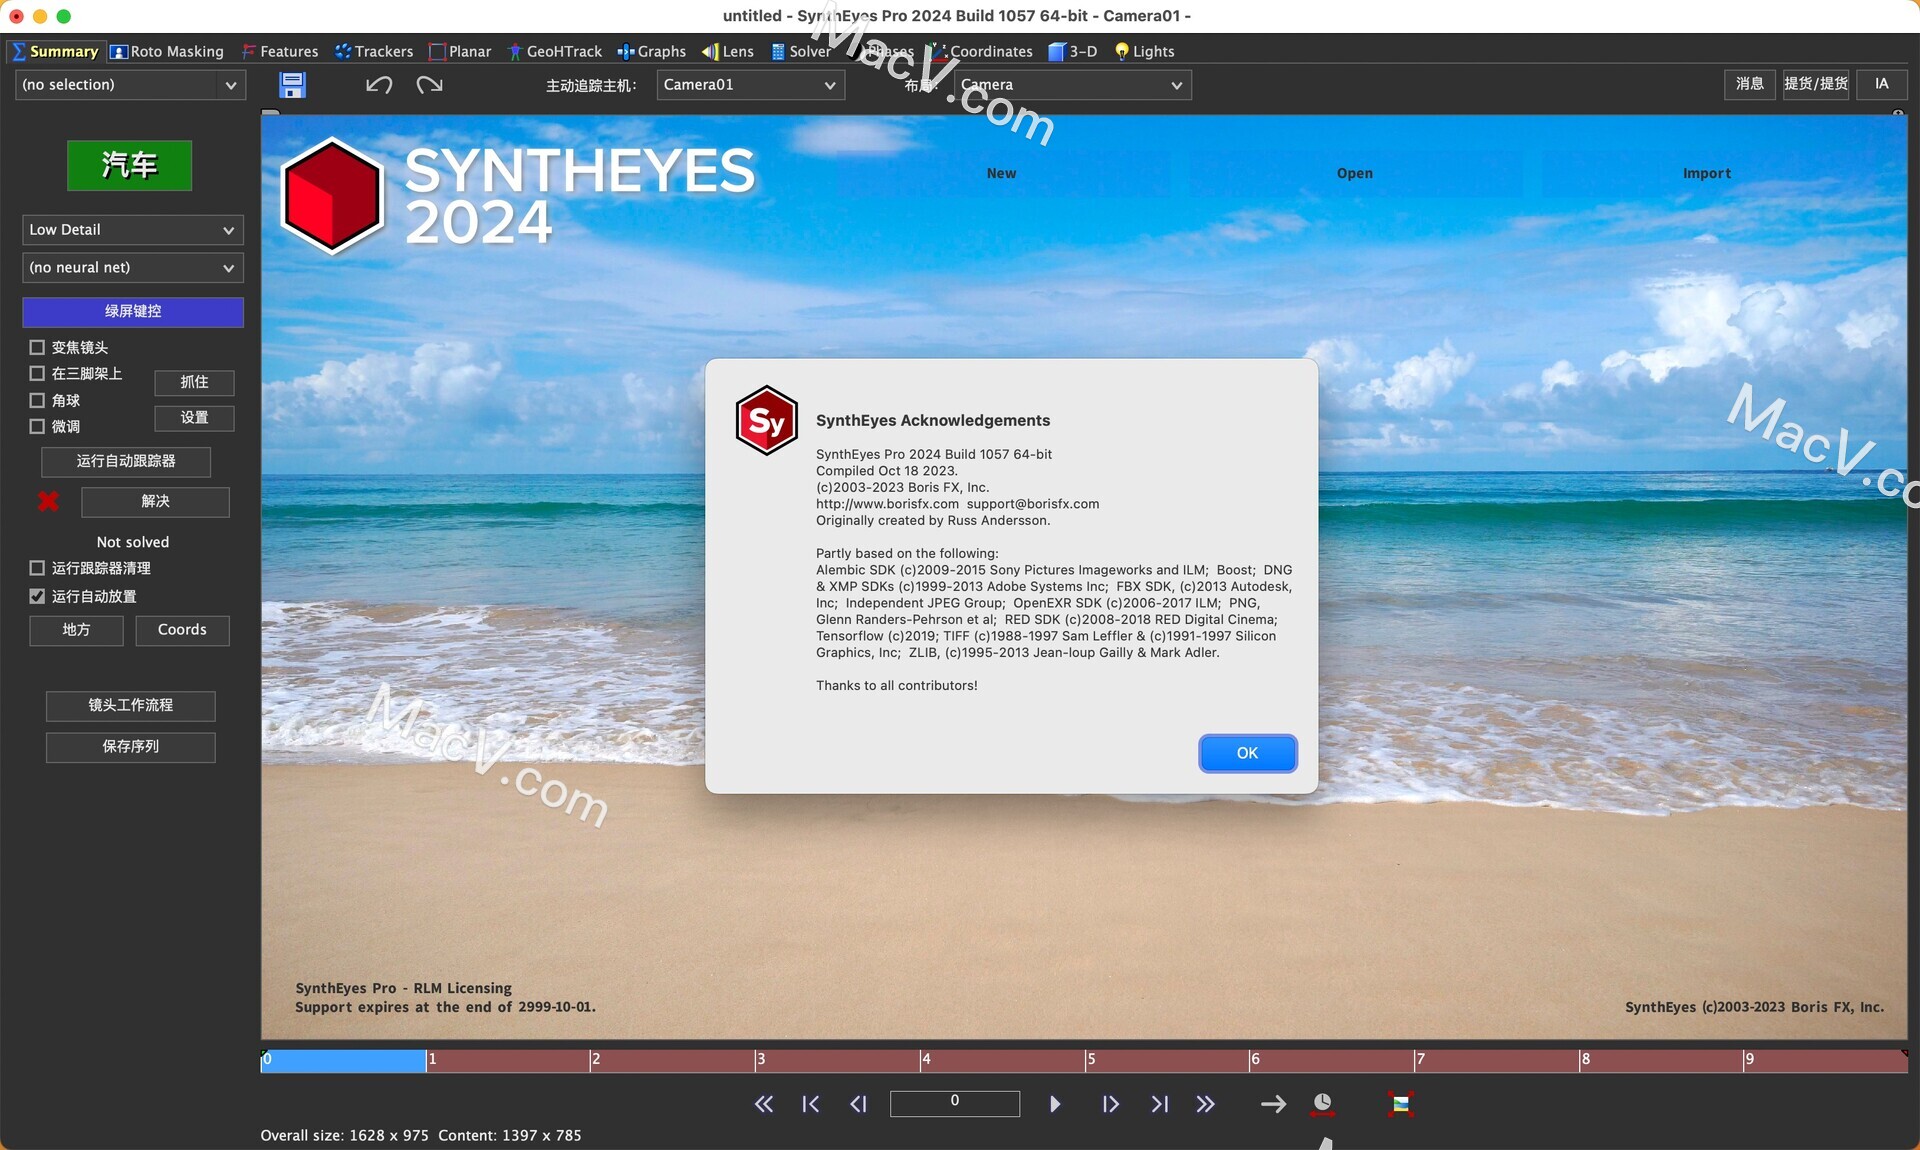Viewport: 1920px width, 1150px height.
Task: Switch to the Lights room
Action: [x=1145, y=51]
